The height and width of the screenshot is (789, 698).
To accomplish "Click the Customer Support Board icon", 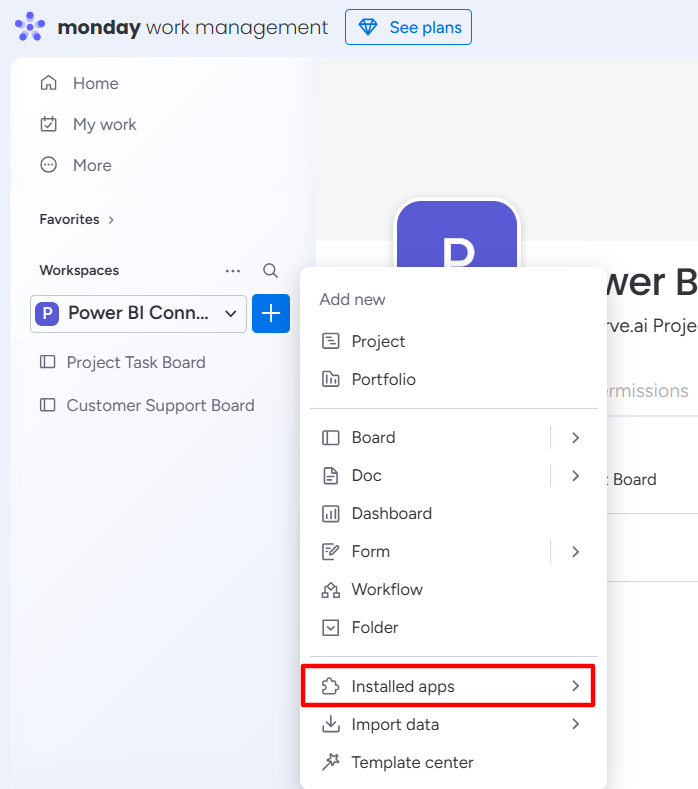I will coord(48,405).
